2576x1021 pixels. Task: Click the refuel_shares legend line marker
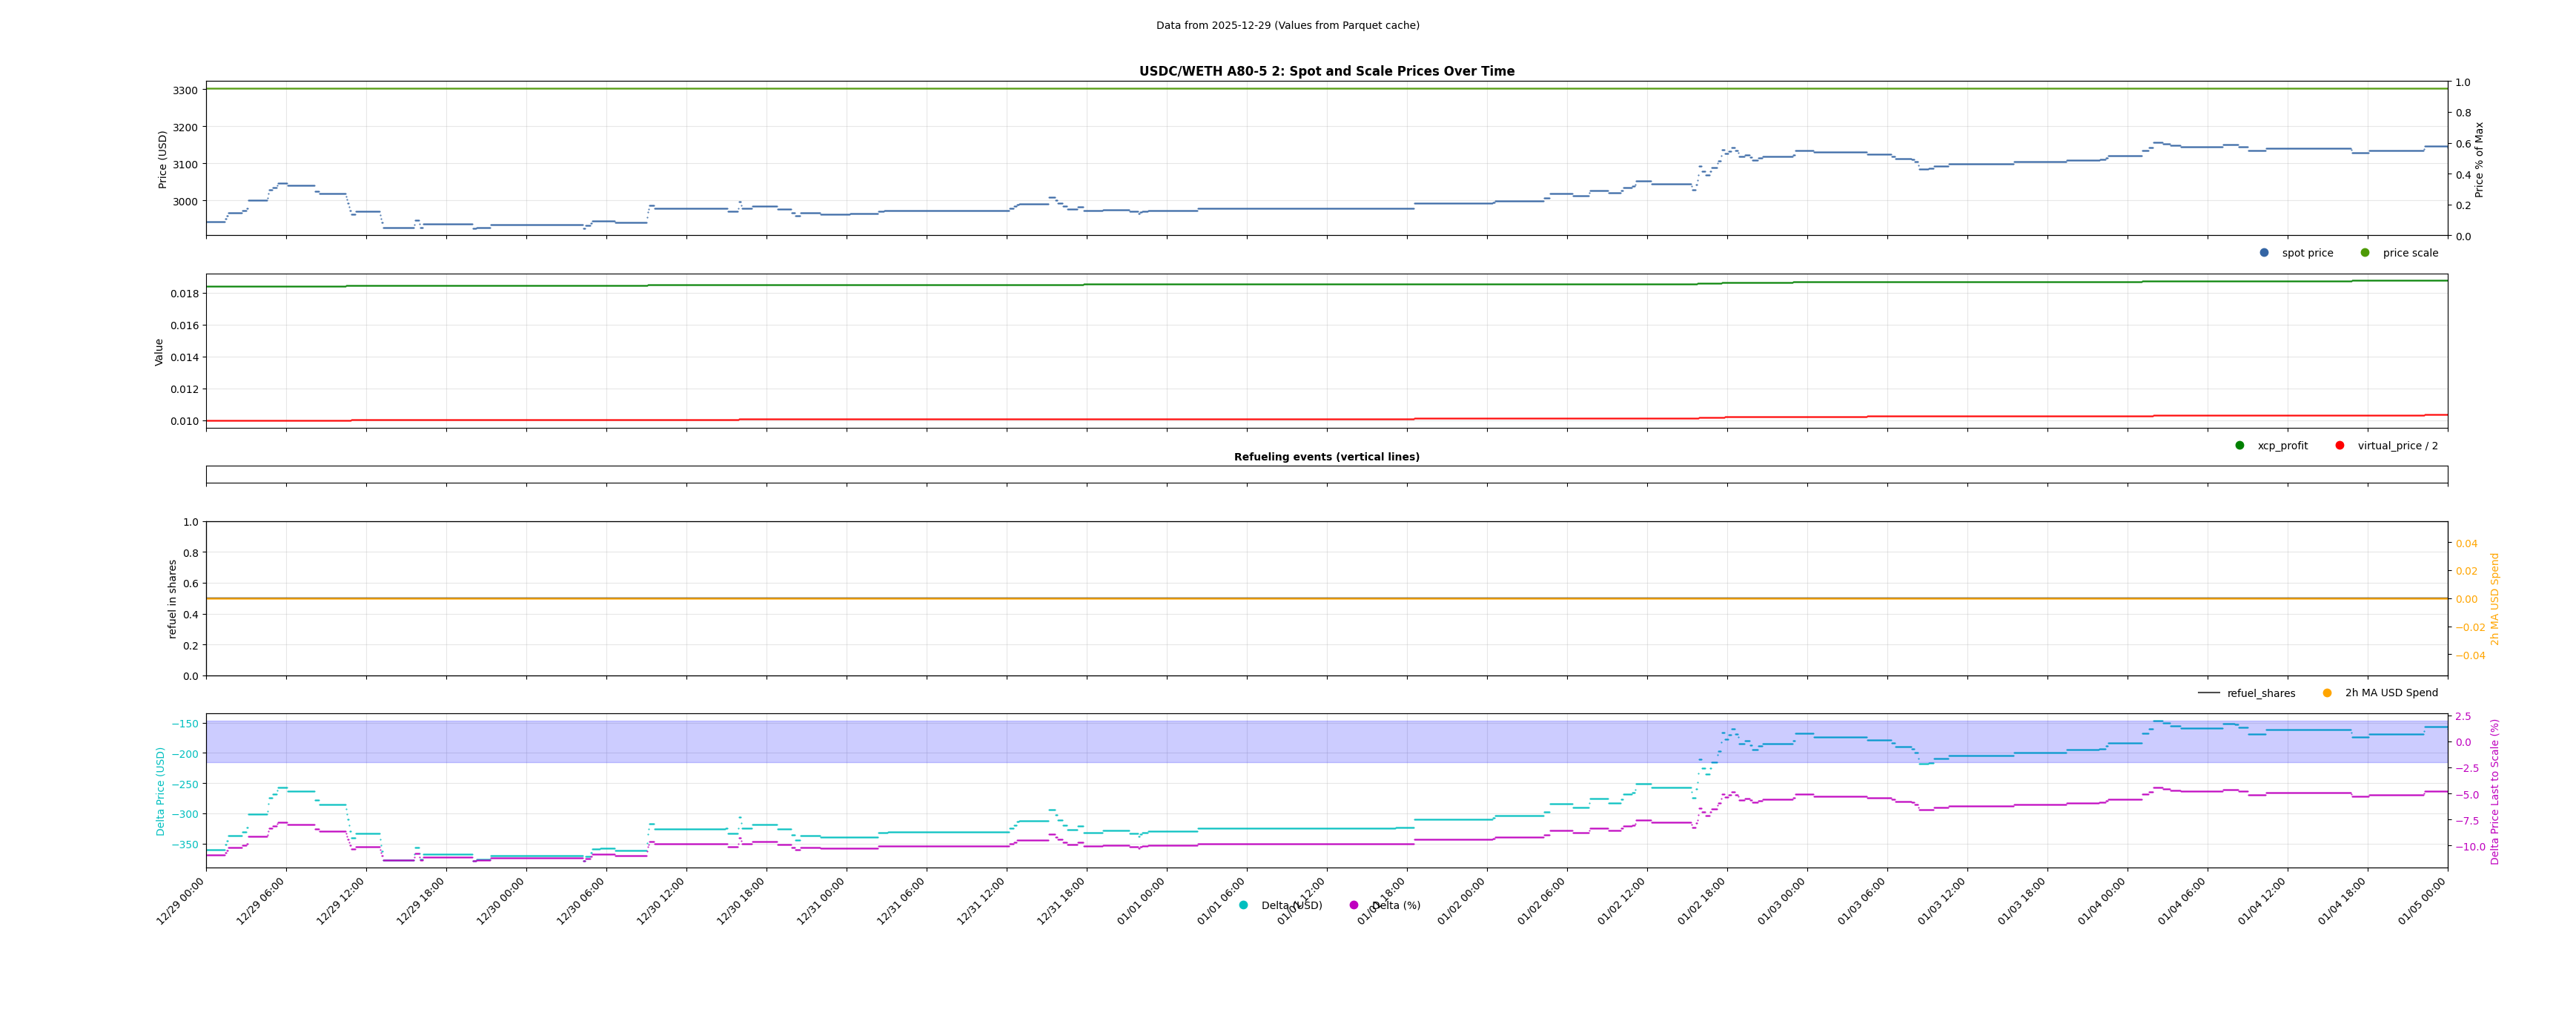pos(2209,693)
